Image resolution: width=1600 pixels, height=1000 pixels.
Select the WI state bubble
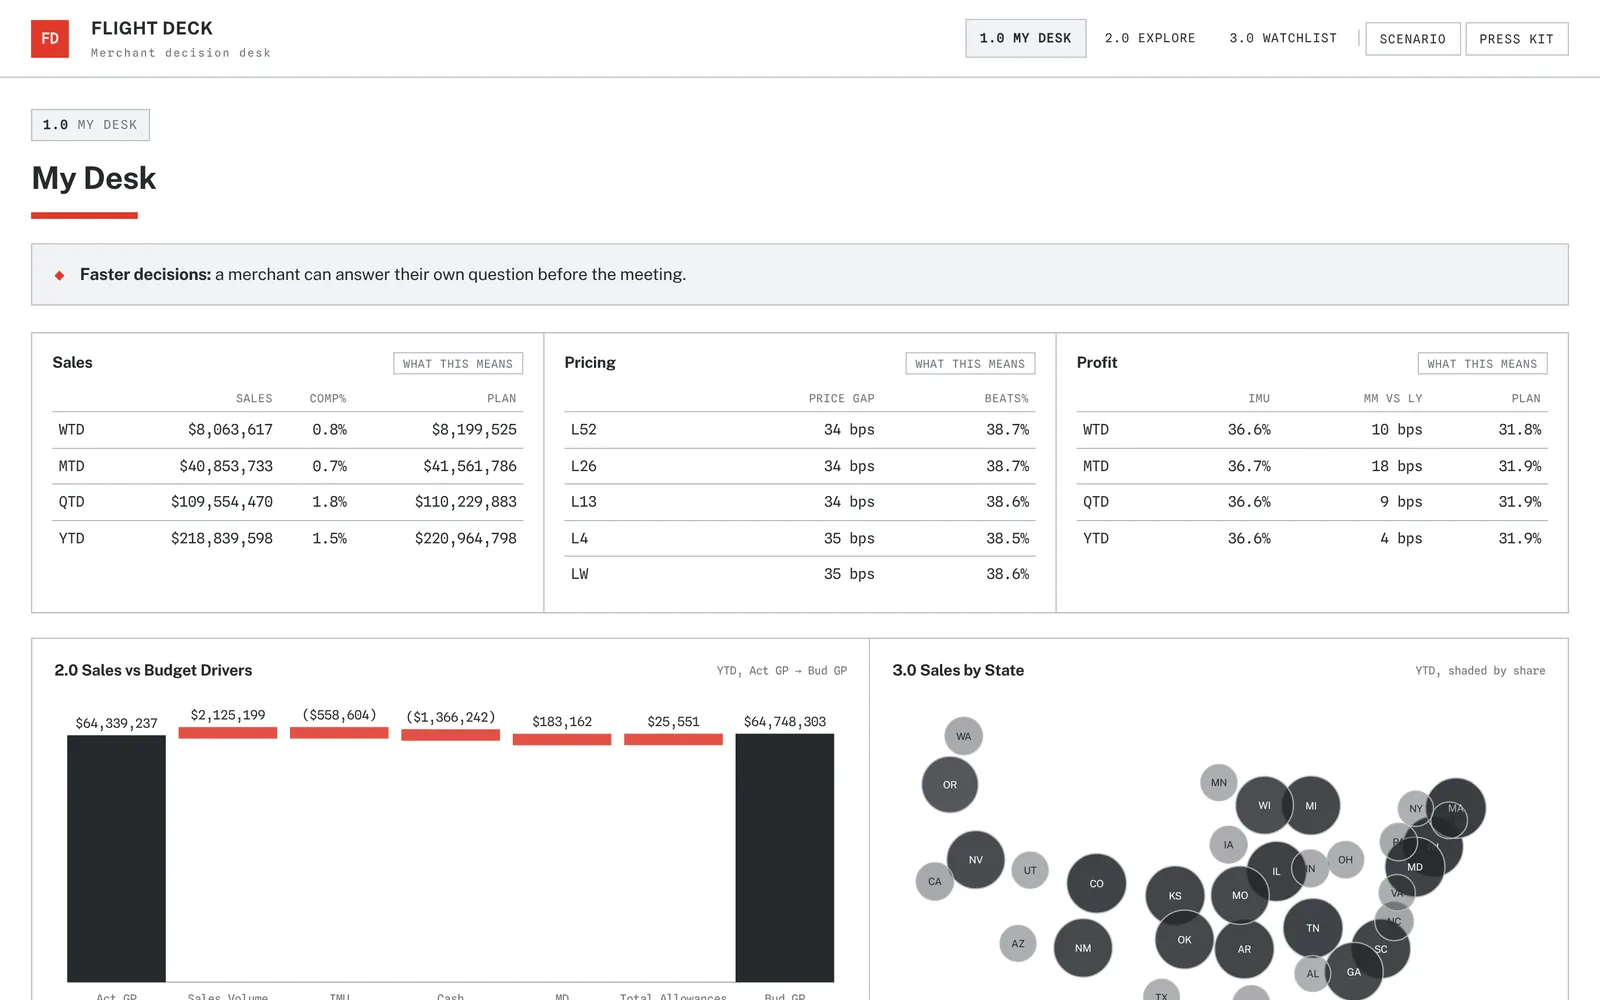click(1264, 805)
